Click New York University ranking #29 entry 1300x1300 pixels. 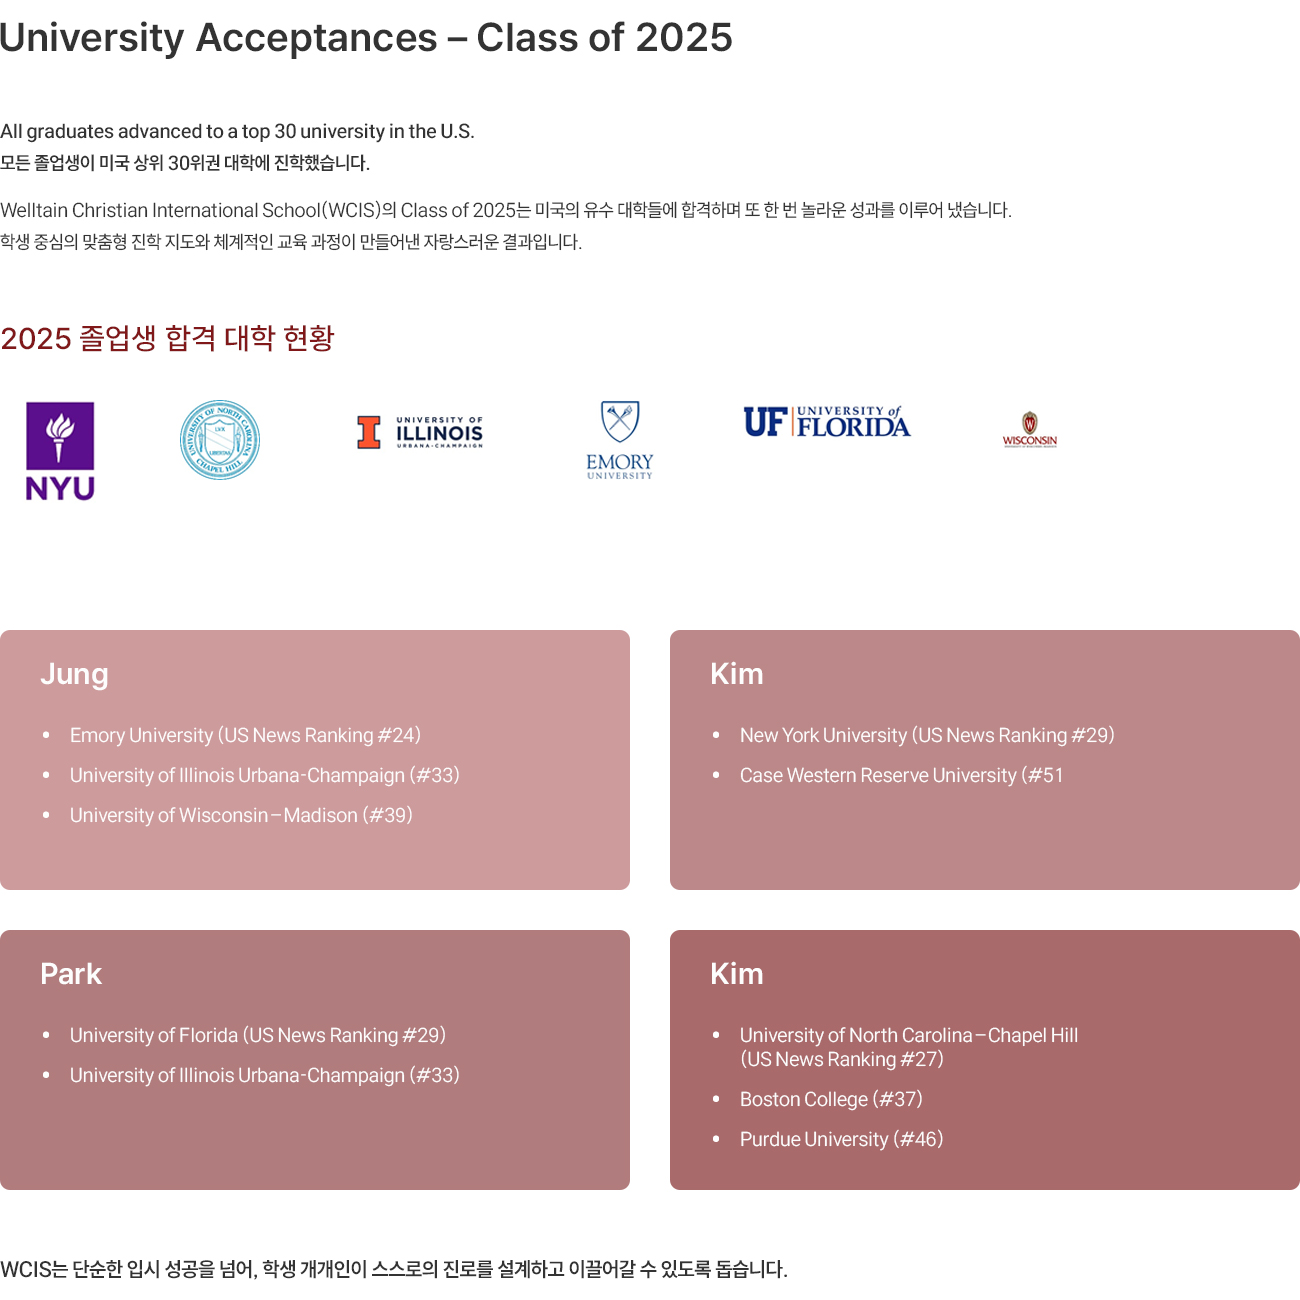coord(927,735)
